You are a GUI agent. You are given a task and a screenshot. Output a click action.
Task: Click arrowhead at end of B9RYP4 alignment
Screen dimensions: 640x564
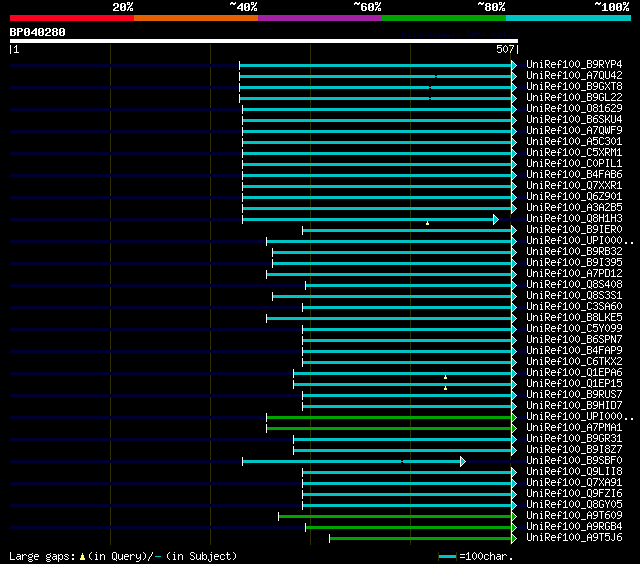point(514,65)
